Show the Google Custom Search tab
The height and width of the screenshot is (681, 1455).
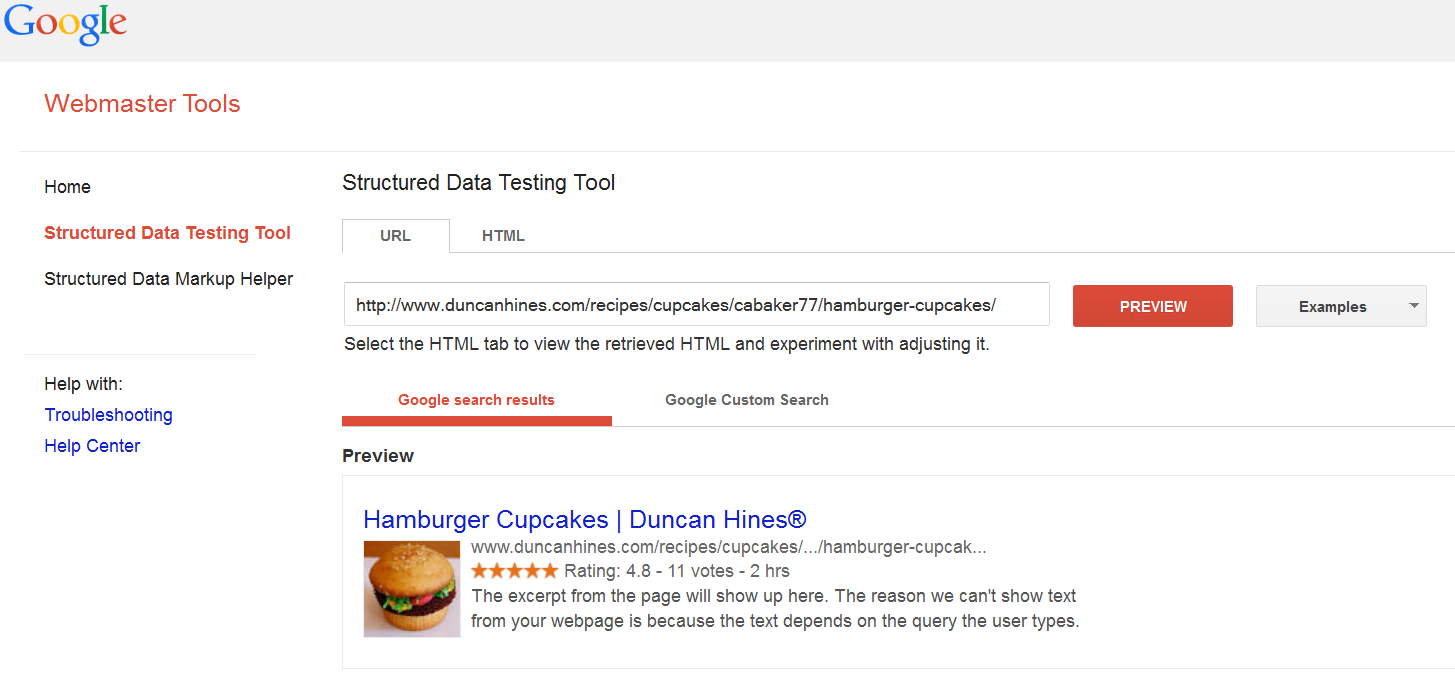pyautogui.click(x=746, y=400)
